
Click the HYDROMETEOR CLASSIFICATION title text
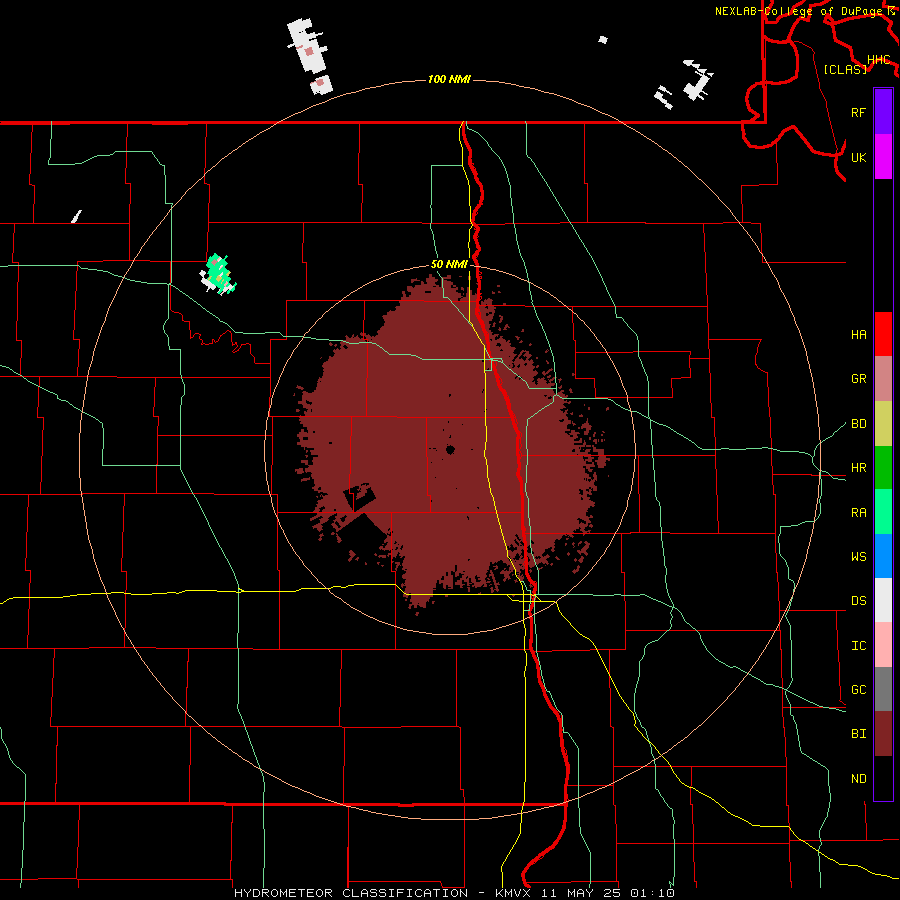(x=351, y=893)
